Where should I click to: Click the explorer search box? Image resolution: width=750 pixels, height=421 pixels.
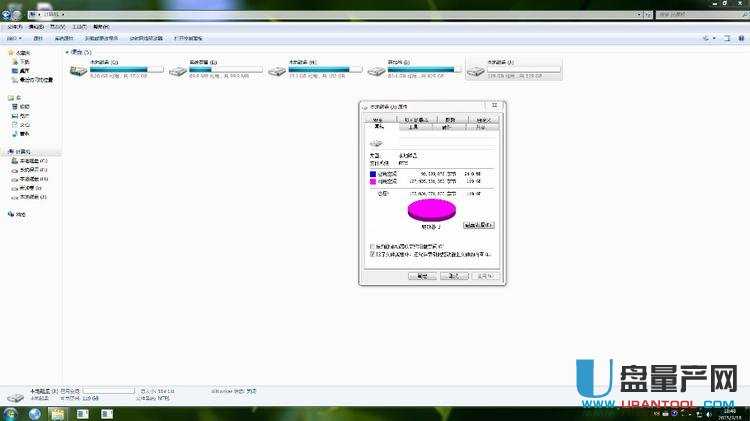[x=690, y=16]
